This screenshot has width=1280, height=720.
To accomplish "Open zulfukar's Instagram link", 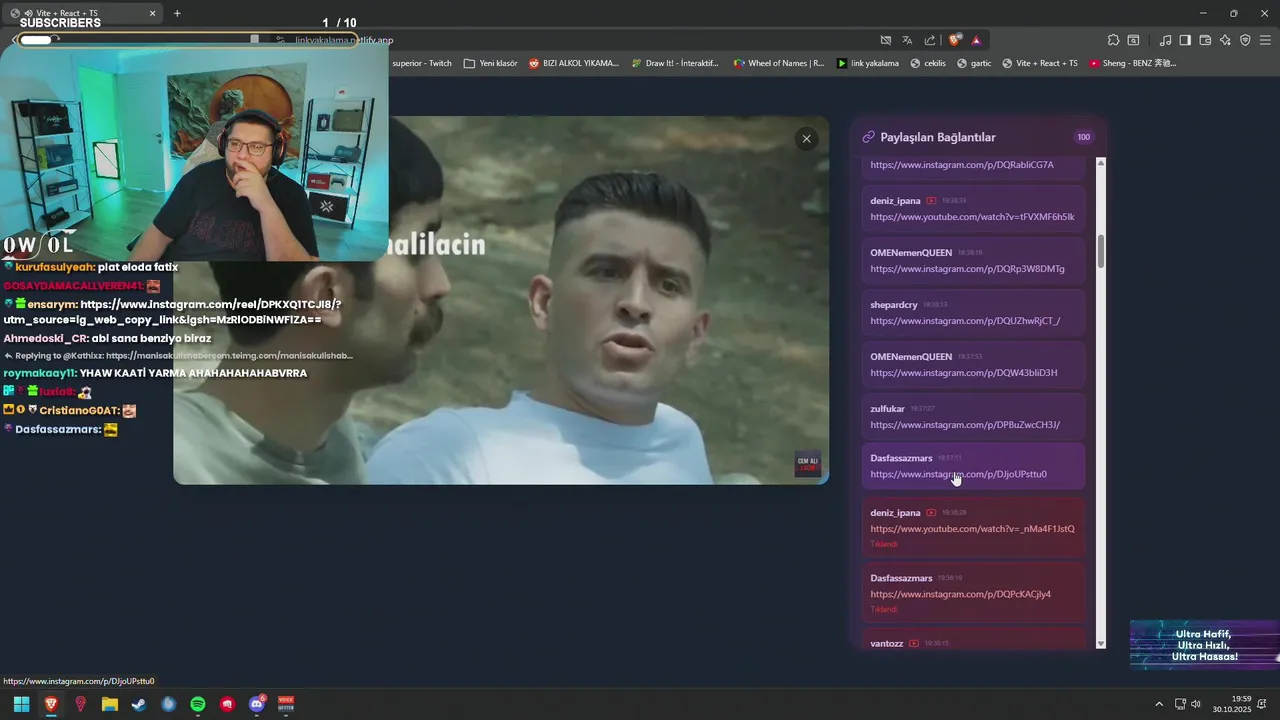I will 965,425.
